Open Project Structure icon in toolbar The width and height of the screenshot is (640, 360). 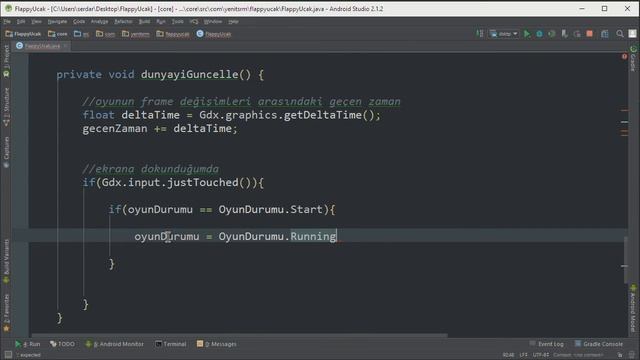(x=604, y=34)
